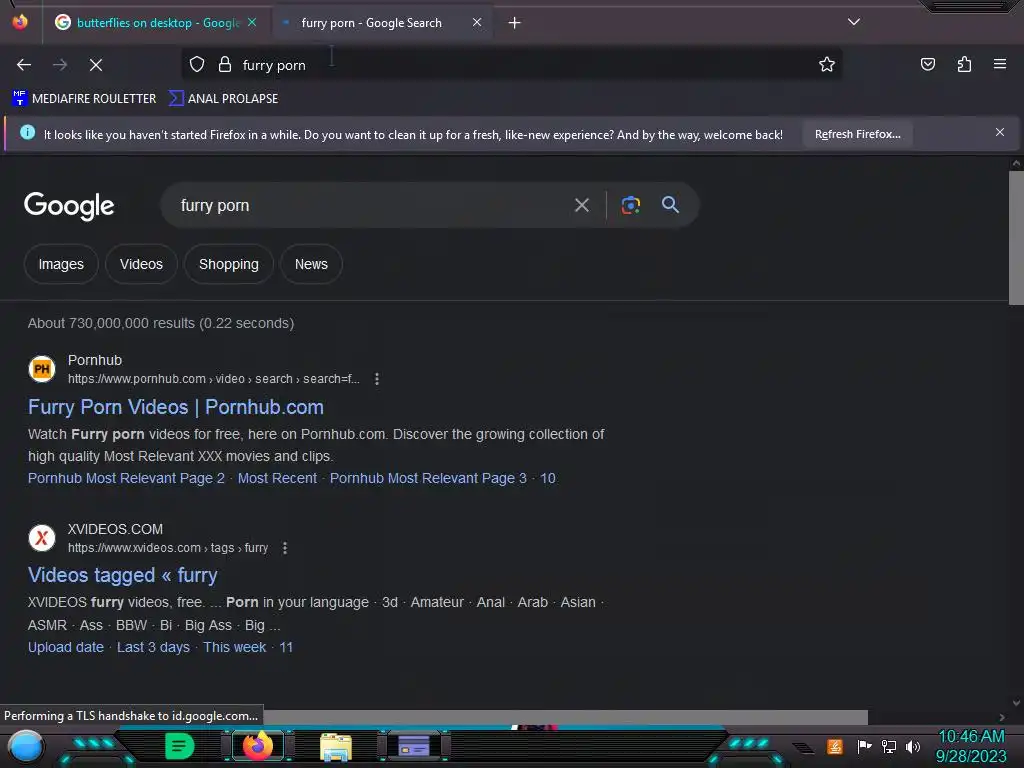Save page to Pocket

(928, 64)
